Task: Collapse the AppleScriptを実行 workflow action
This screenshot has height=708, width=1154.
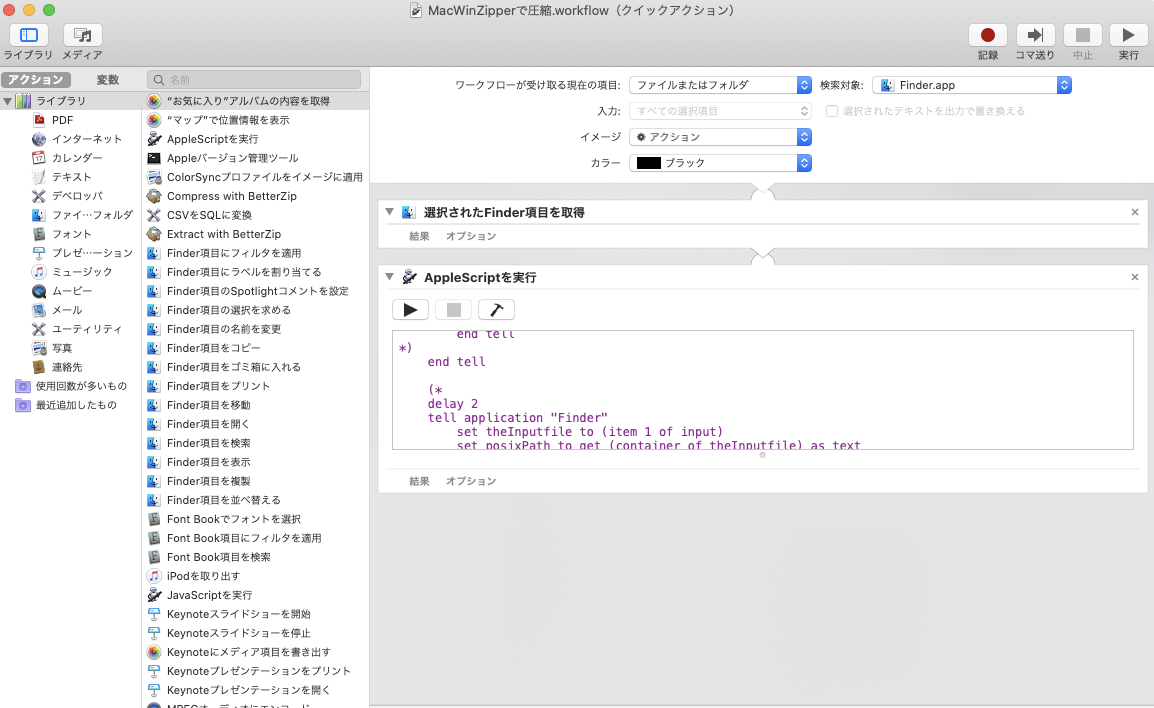Action: (x=389, y=277)
